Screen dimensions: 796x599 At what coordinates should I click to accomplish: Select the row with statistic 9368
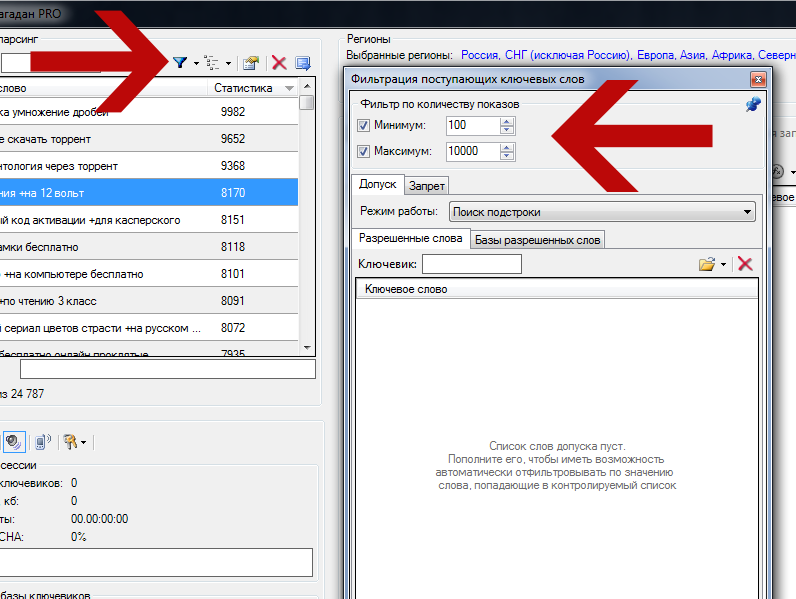149,165
